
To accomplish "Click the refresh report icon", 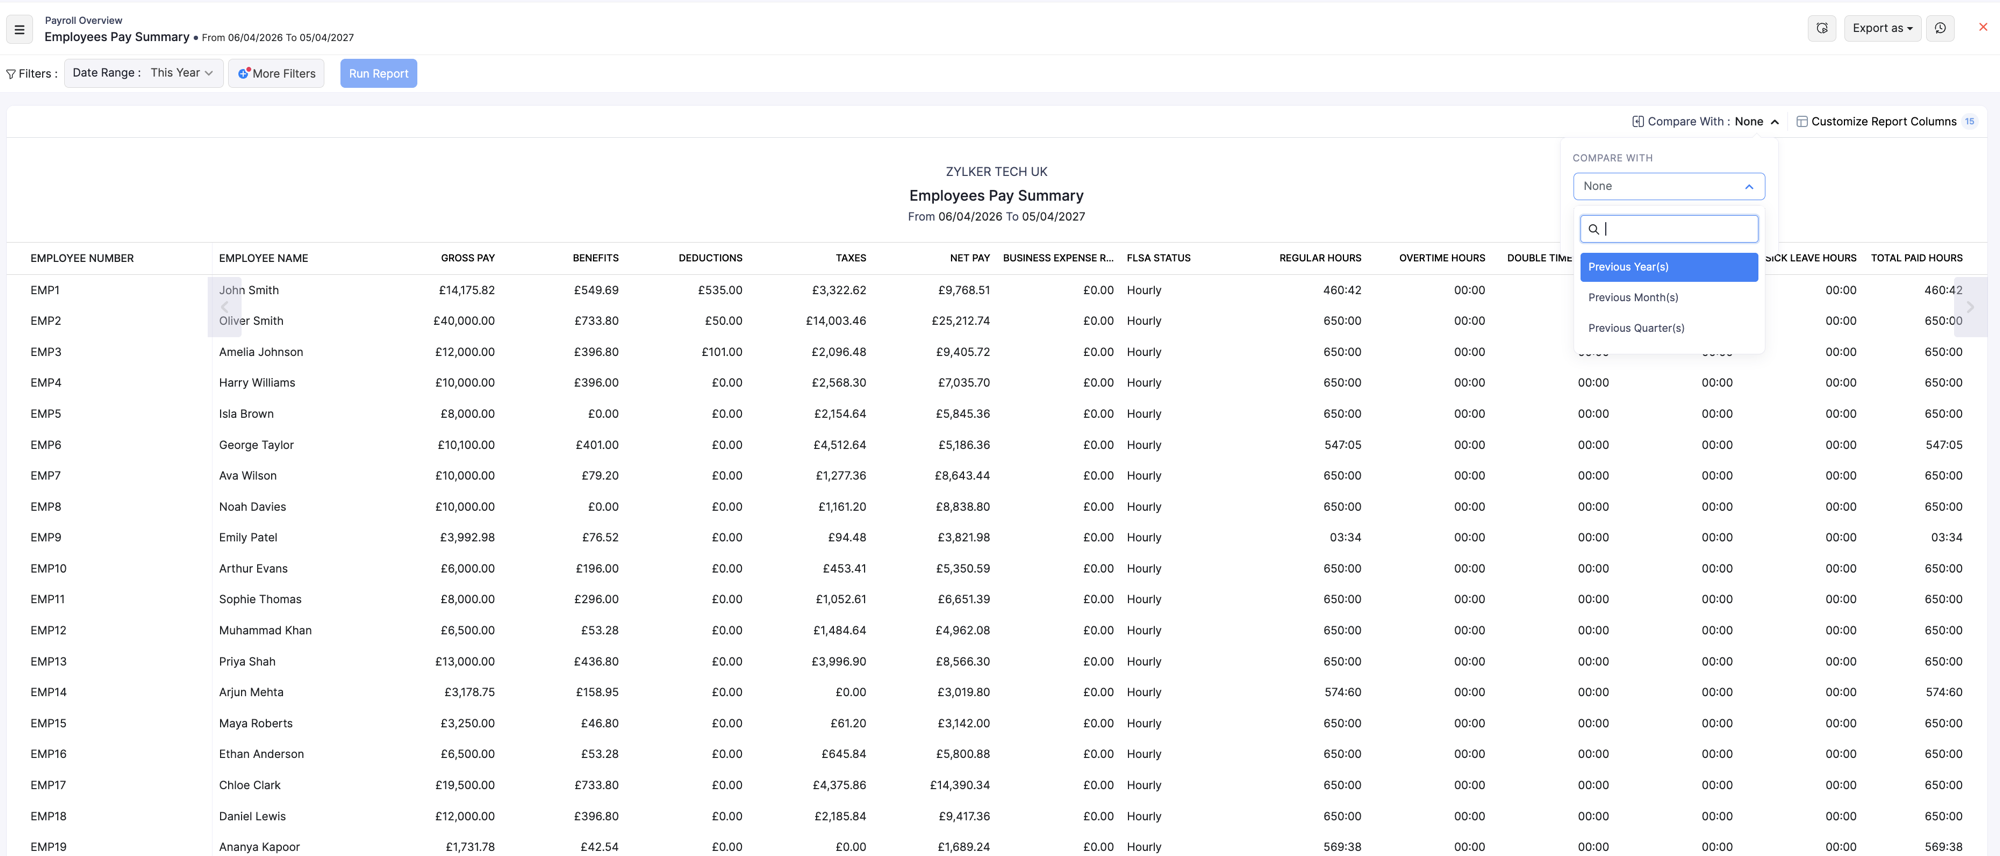I will [x=1822, y=28].
